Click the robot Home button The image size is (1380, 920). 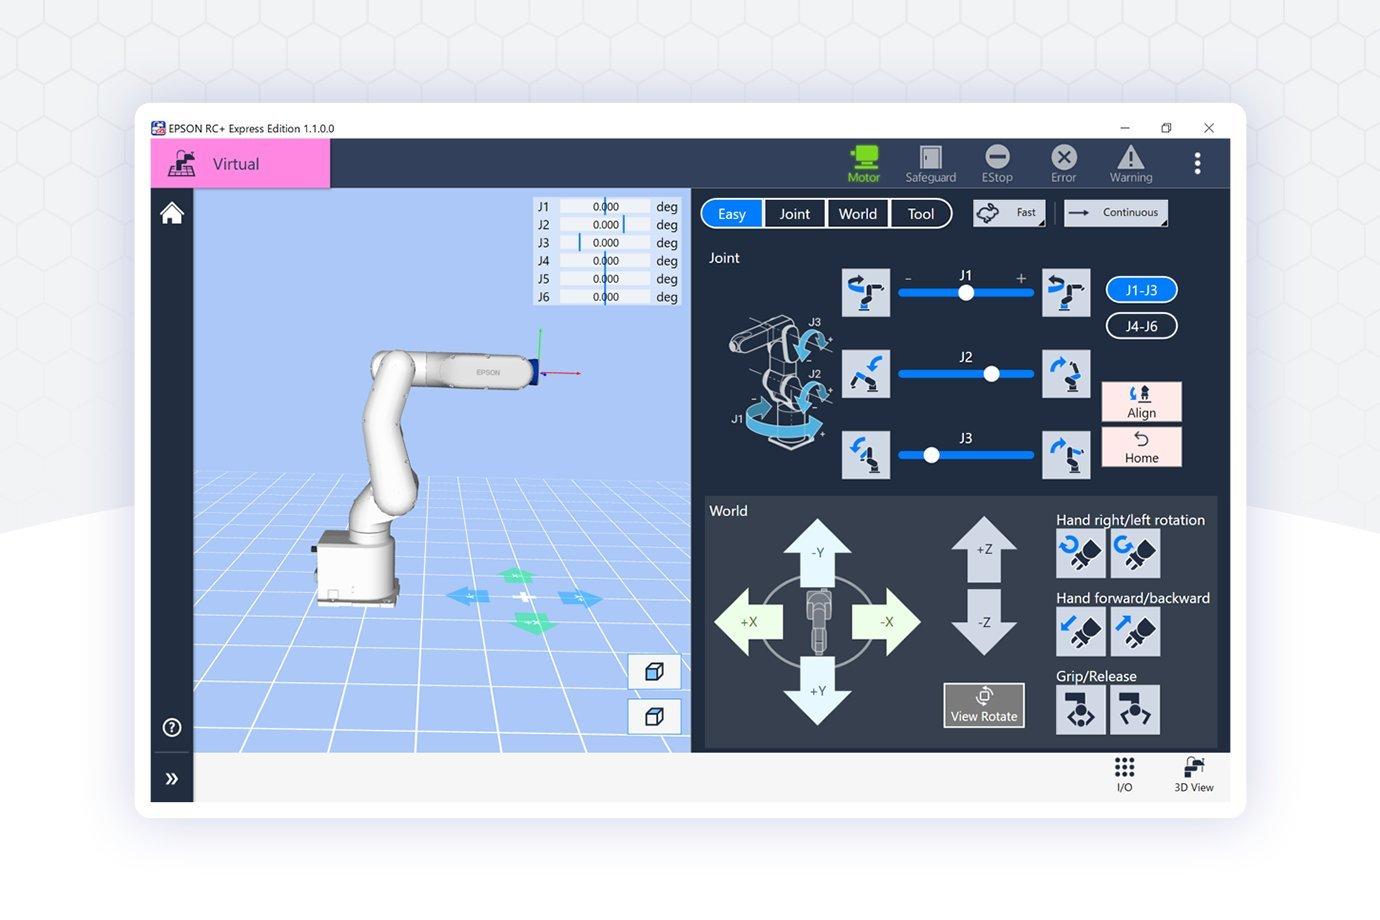(1141, 447)
